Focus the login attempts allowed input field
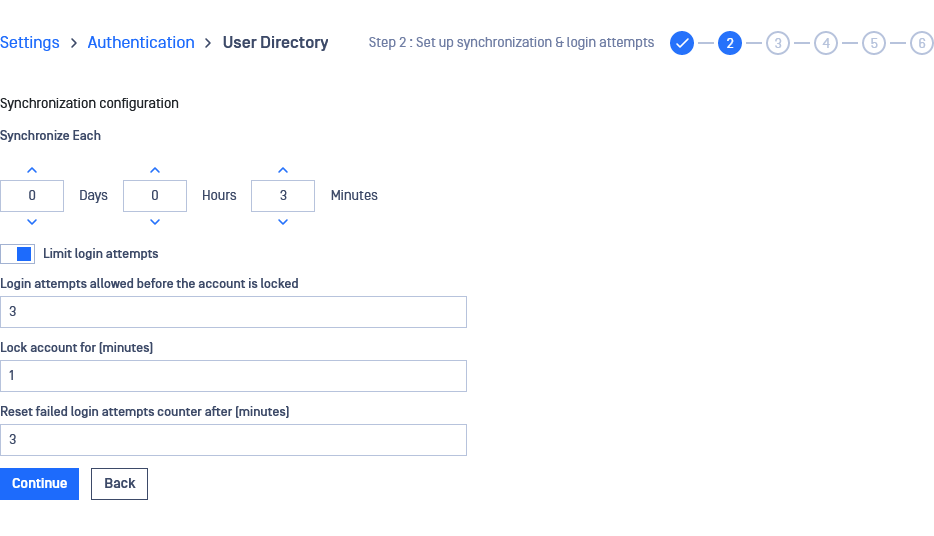Viewport: 934px width, 536px height. click(x=234, y=312)
